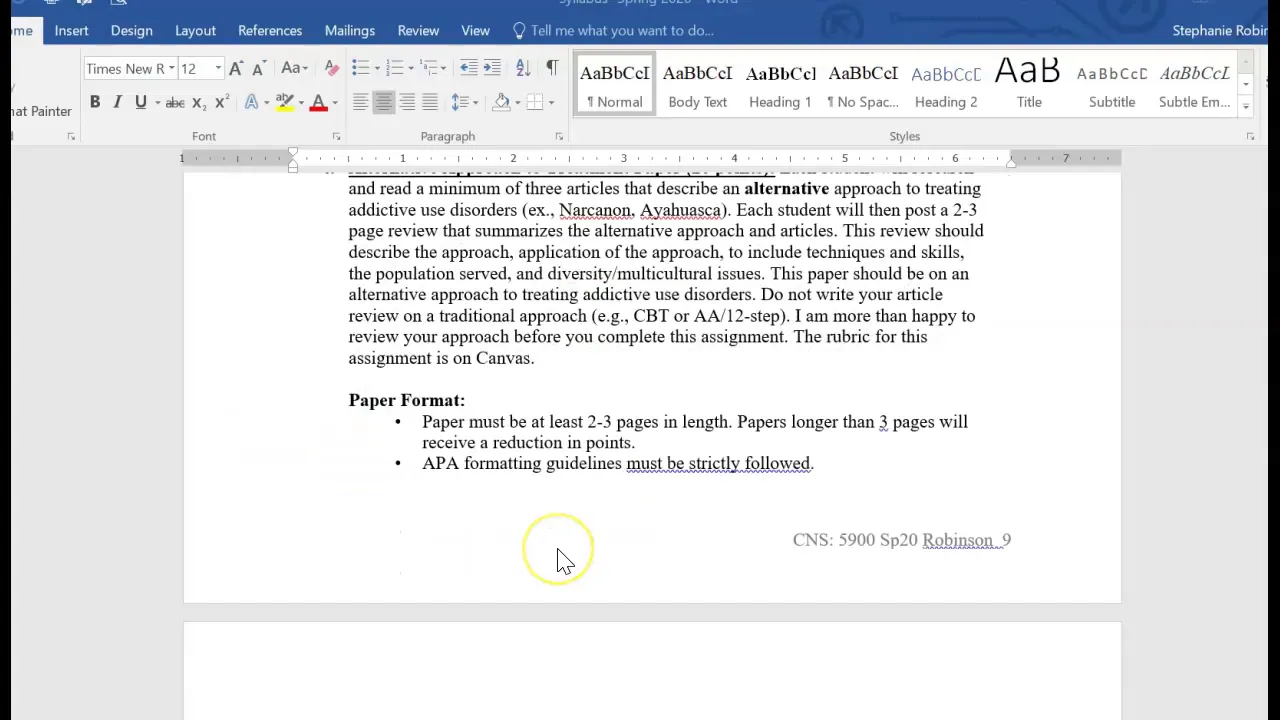Apply subscript formatting
This screenshot has height=720, width=1280.
[198, 102]
